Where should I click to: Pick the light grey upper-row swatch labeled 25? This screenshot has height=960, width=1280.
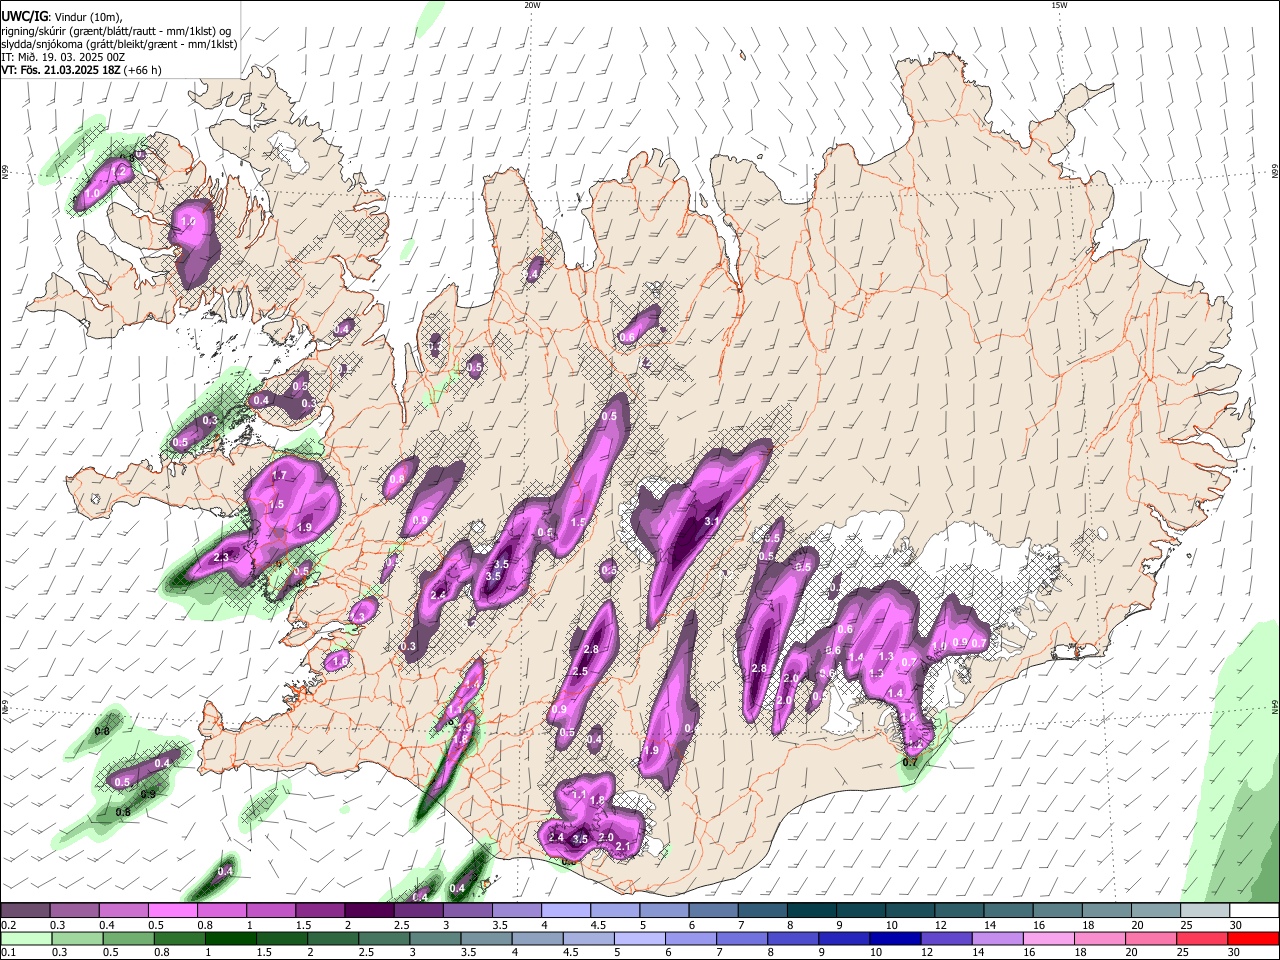(x=1205, y=910)
